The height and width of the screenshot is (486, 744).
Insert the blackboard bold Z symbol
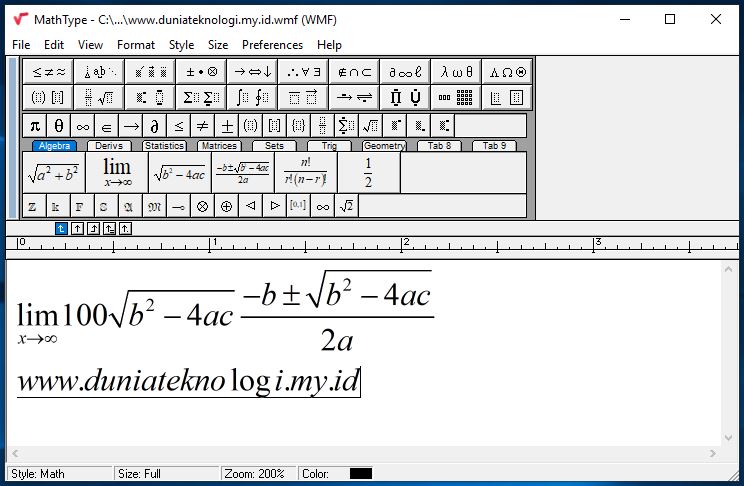click(34, 206)
